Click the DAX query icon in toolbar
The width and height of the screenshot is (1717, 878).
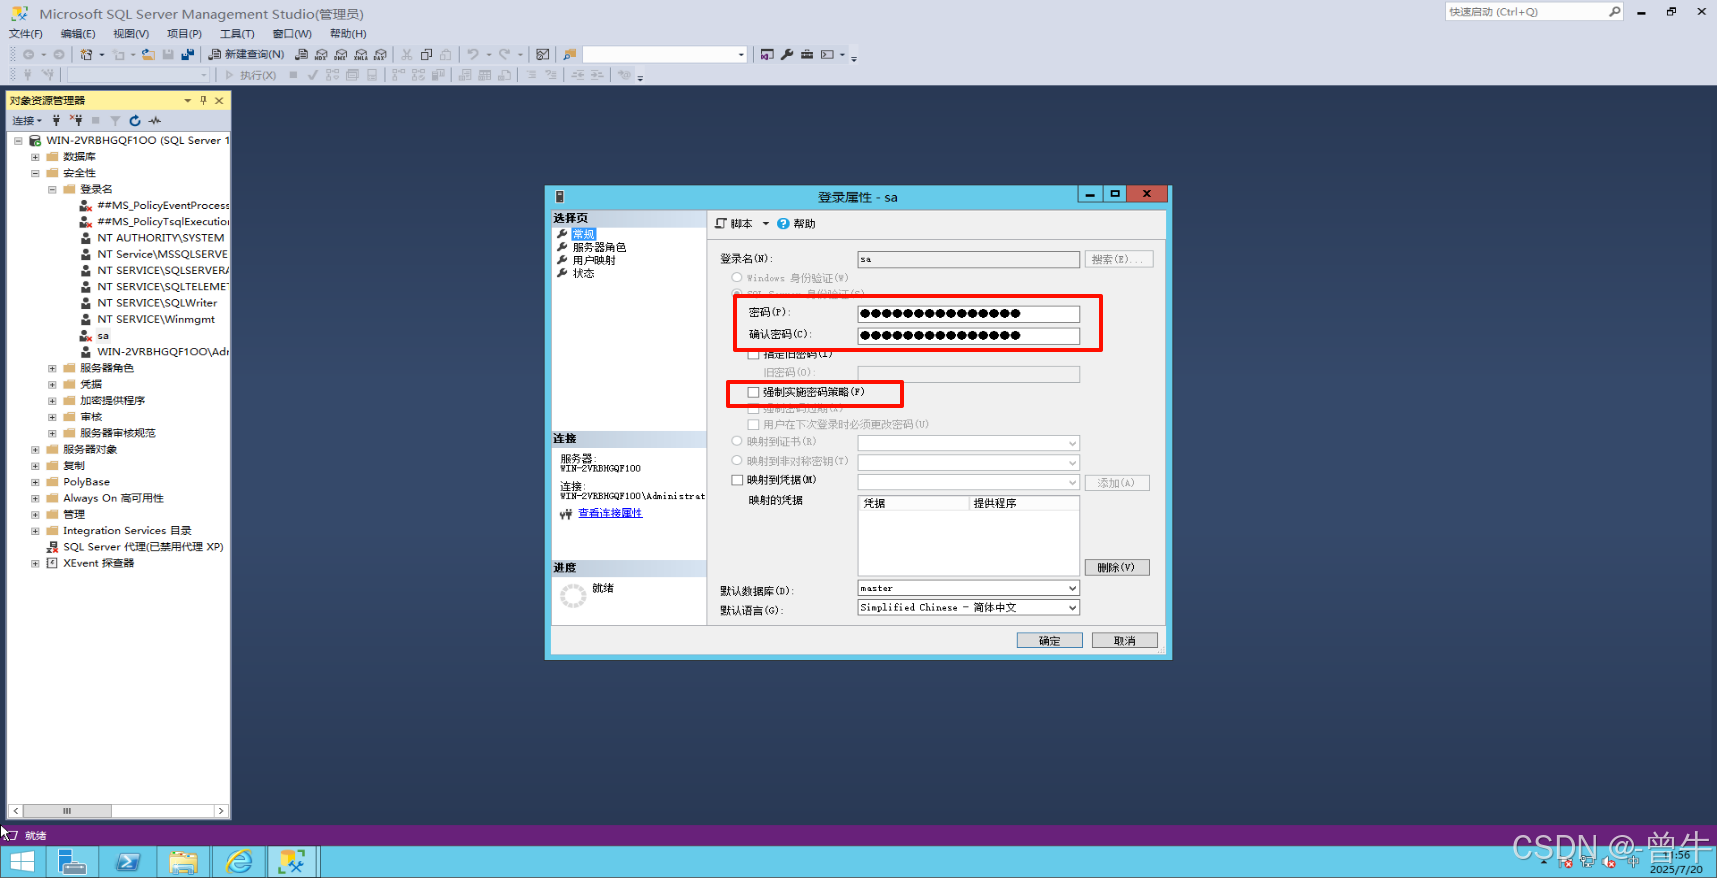click(380, 54)
